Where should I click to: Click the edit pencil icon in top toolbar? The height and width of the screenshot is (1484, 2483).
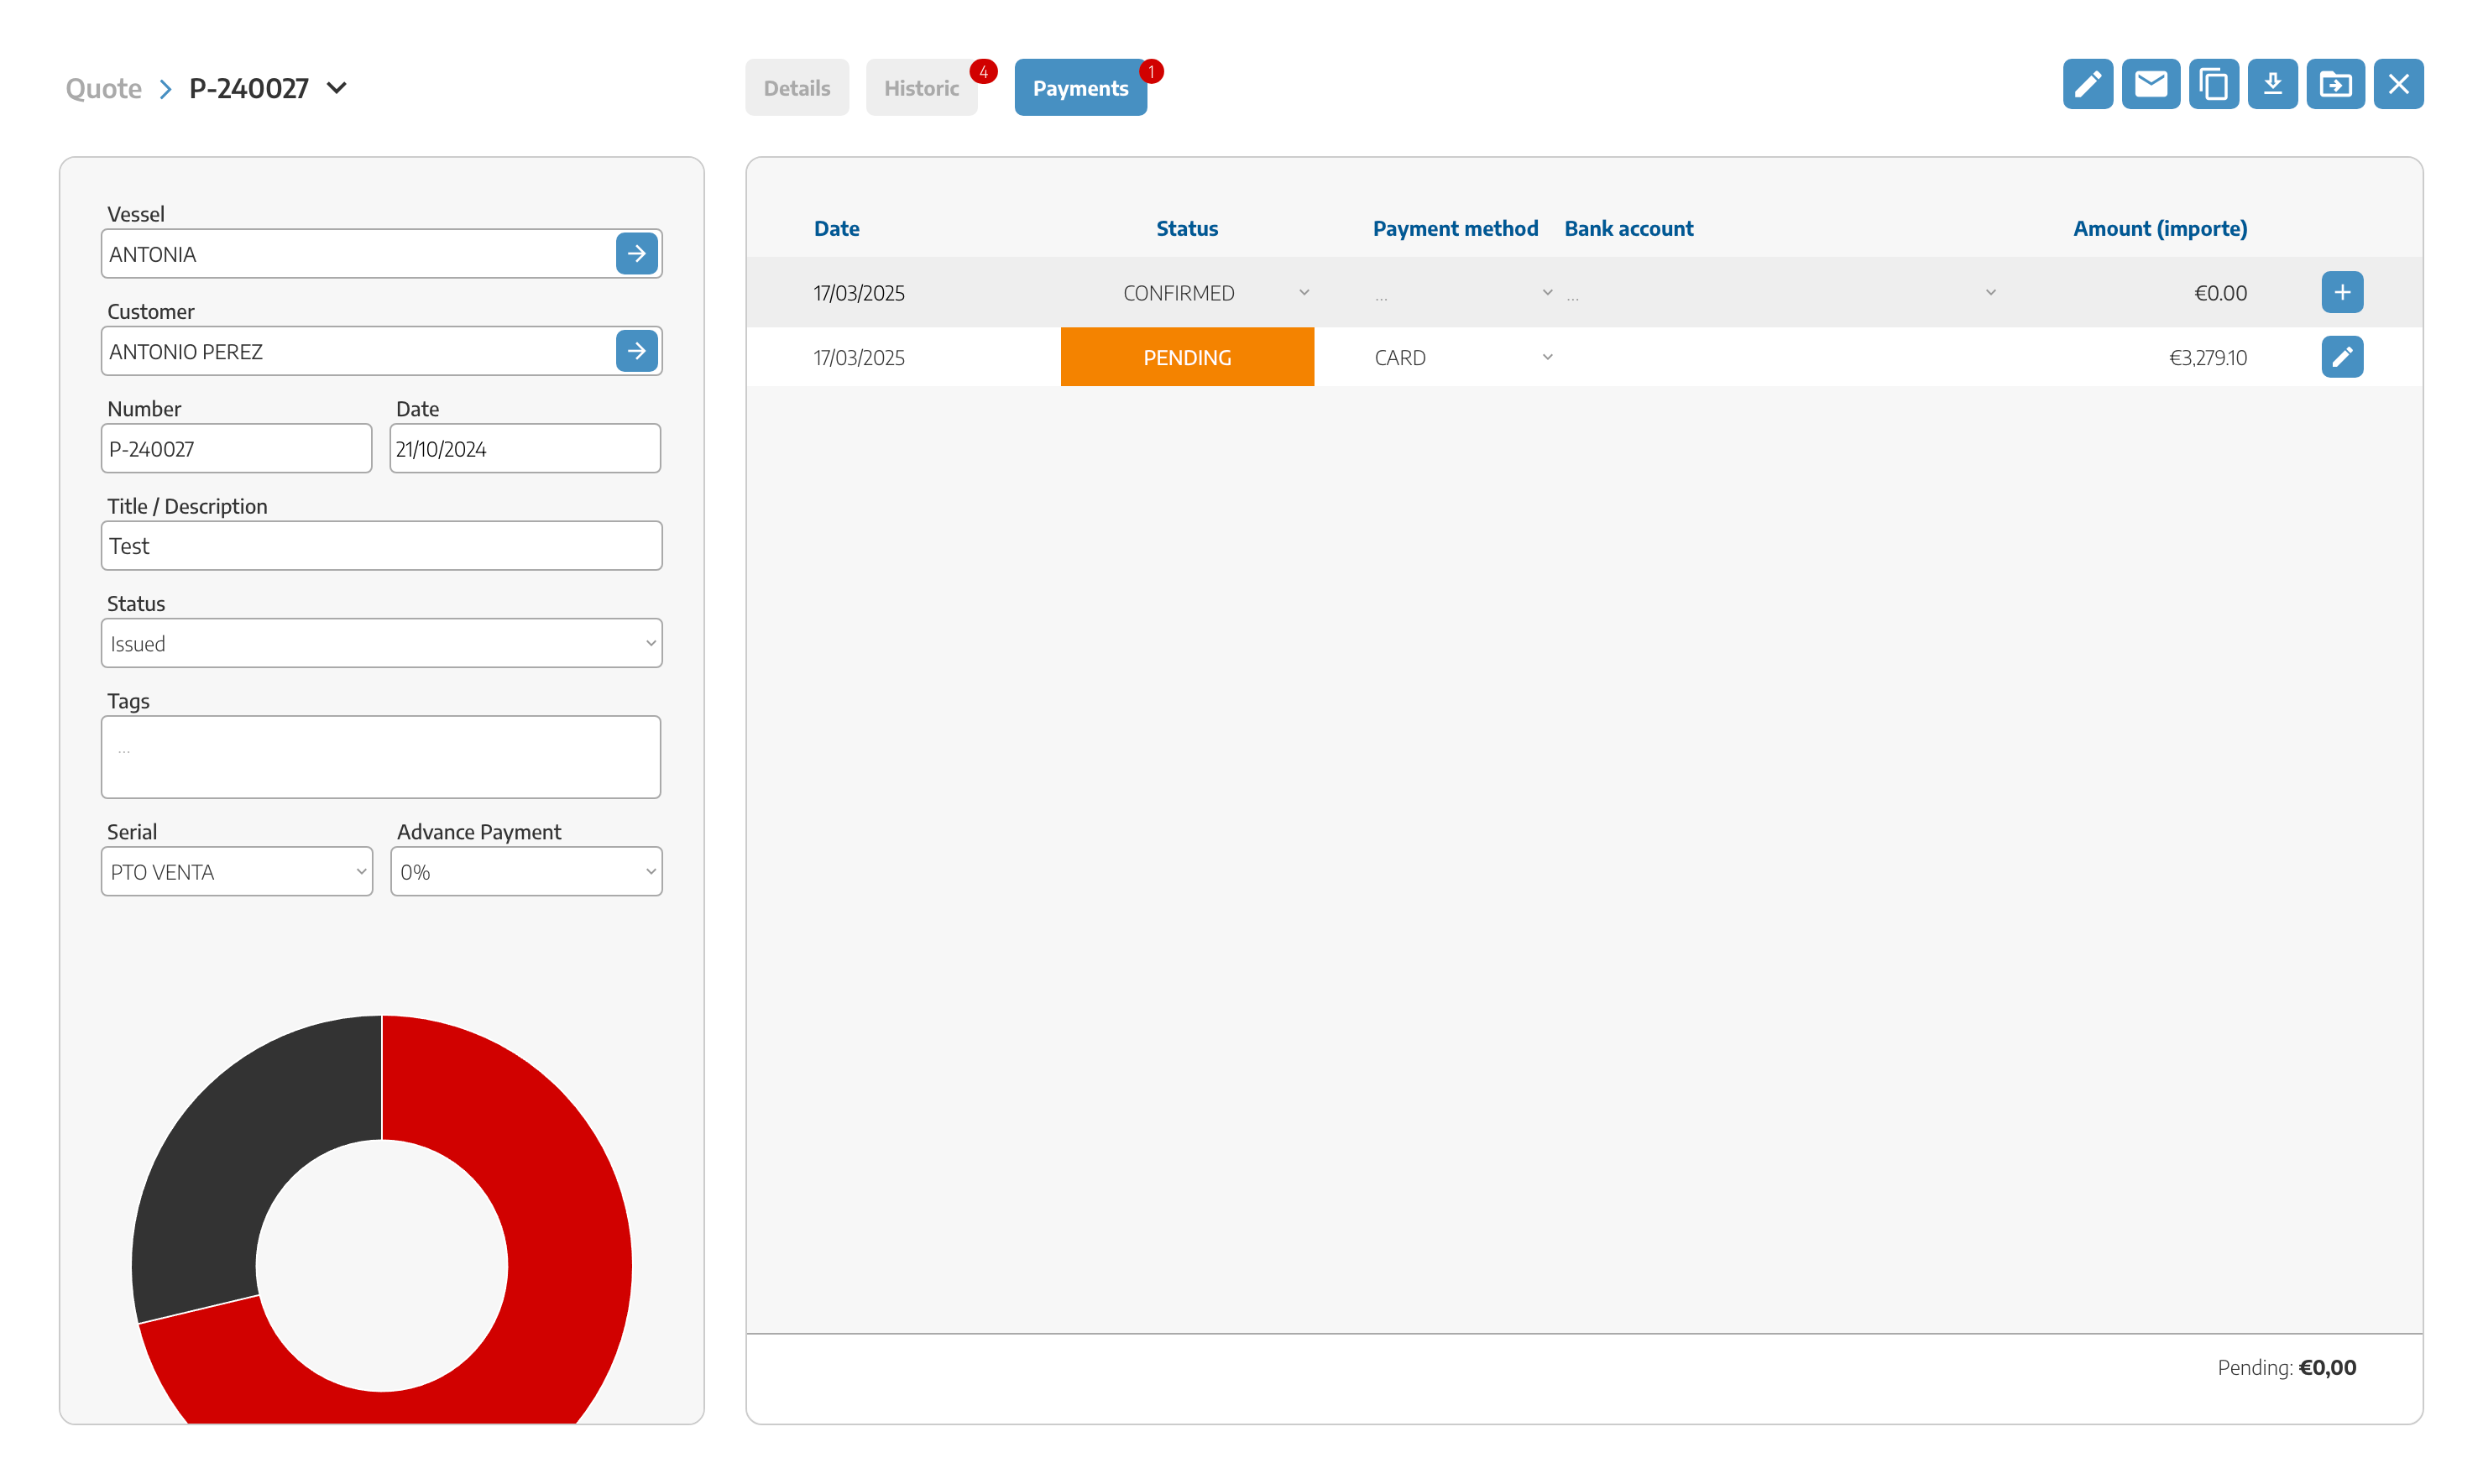coord(2087,84)
